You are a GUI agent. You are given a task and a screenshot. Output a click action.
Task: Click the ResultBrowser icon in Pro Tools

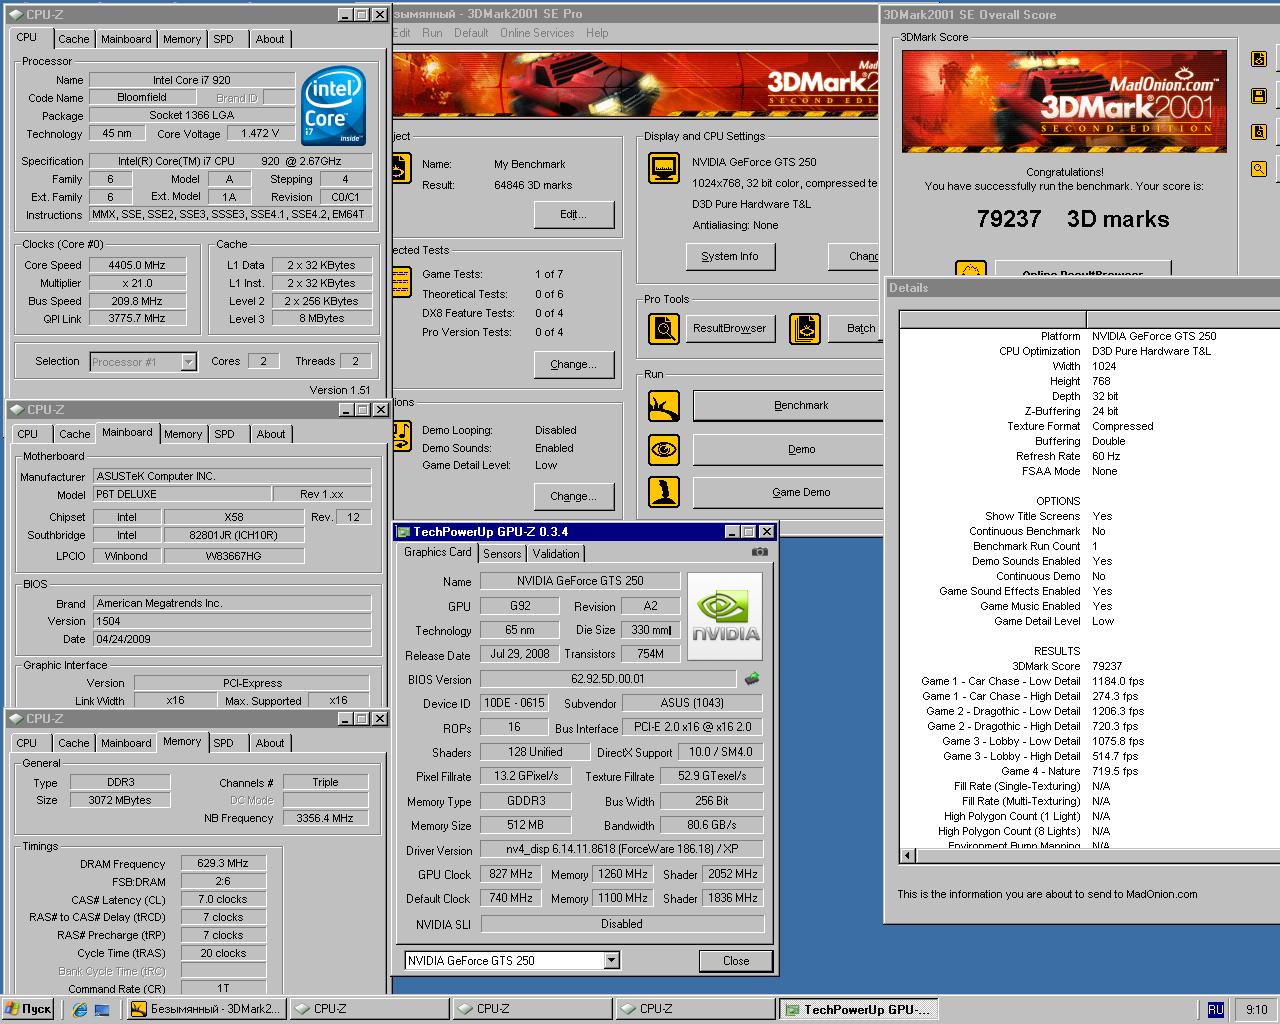click(x=664, y=328)
